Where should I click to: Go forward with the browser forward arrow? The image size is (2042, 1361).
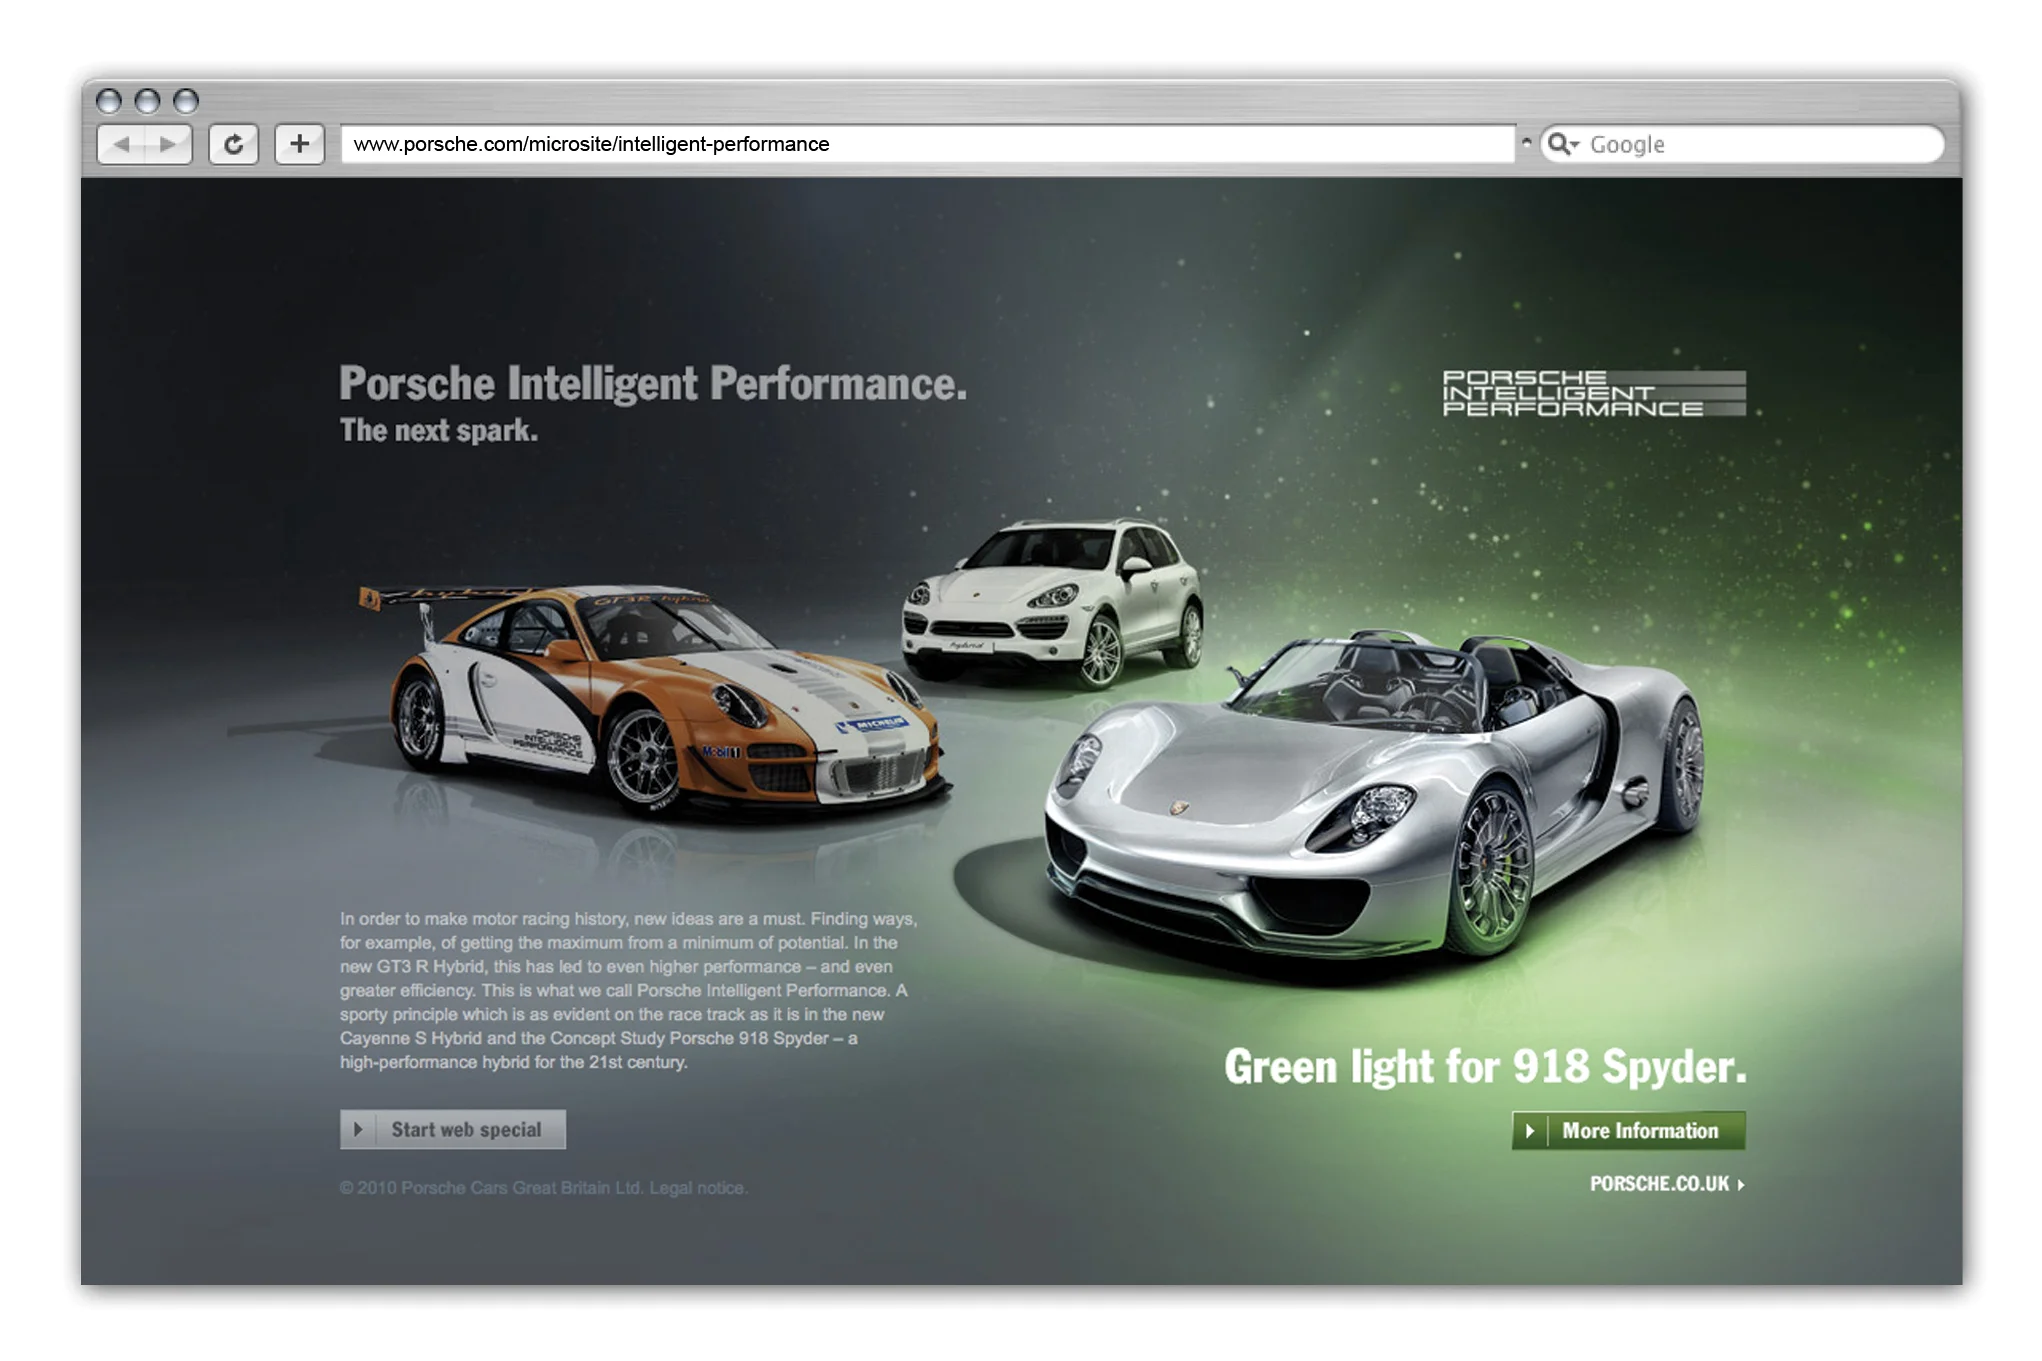pyautogui.click(x=168, y=144)
